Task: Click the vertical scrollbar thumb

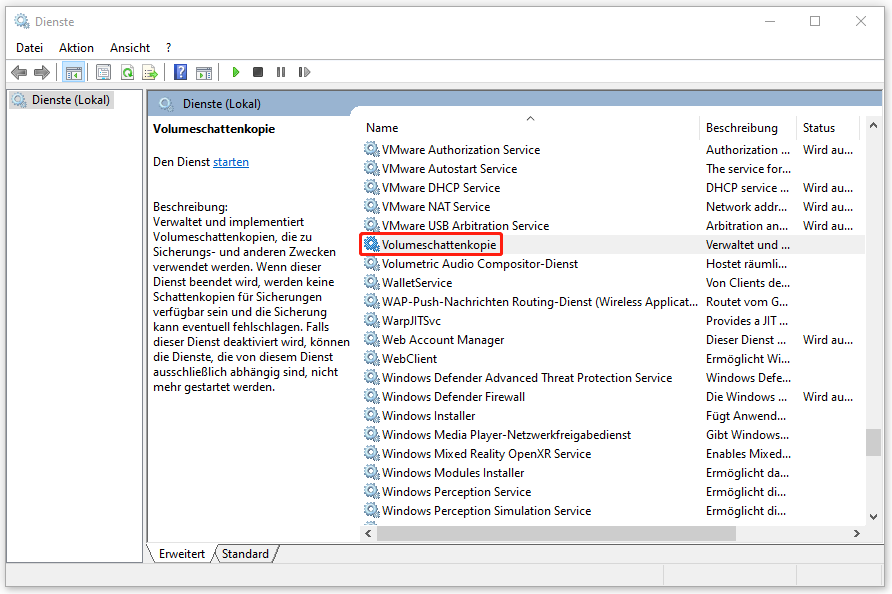Action: 873,442
